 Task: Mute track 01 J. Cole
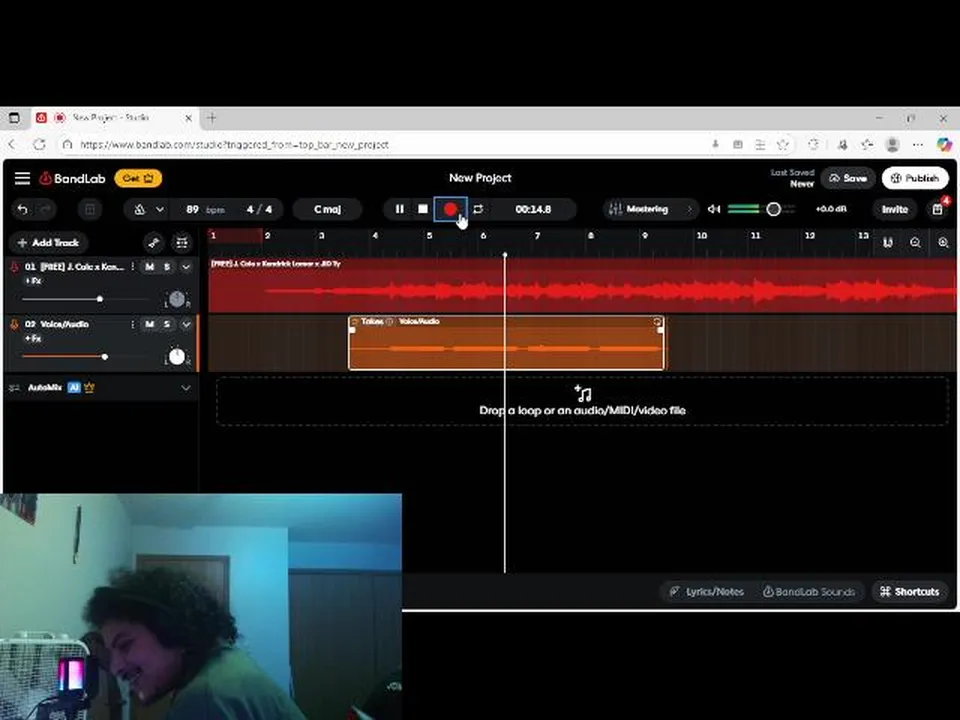(x=149, y=267)
